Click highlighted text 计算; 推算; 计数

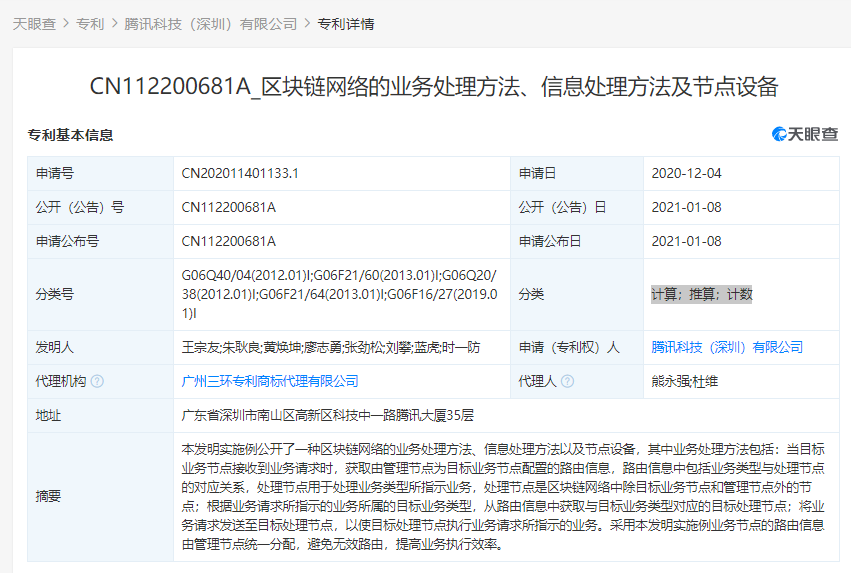click(x=702, y=294)
